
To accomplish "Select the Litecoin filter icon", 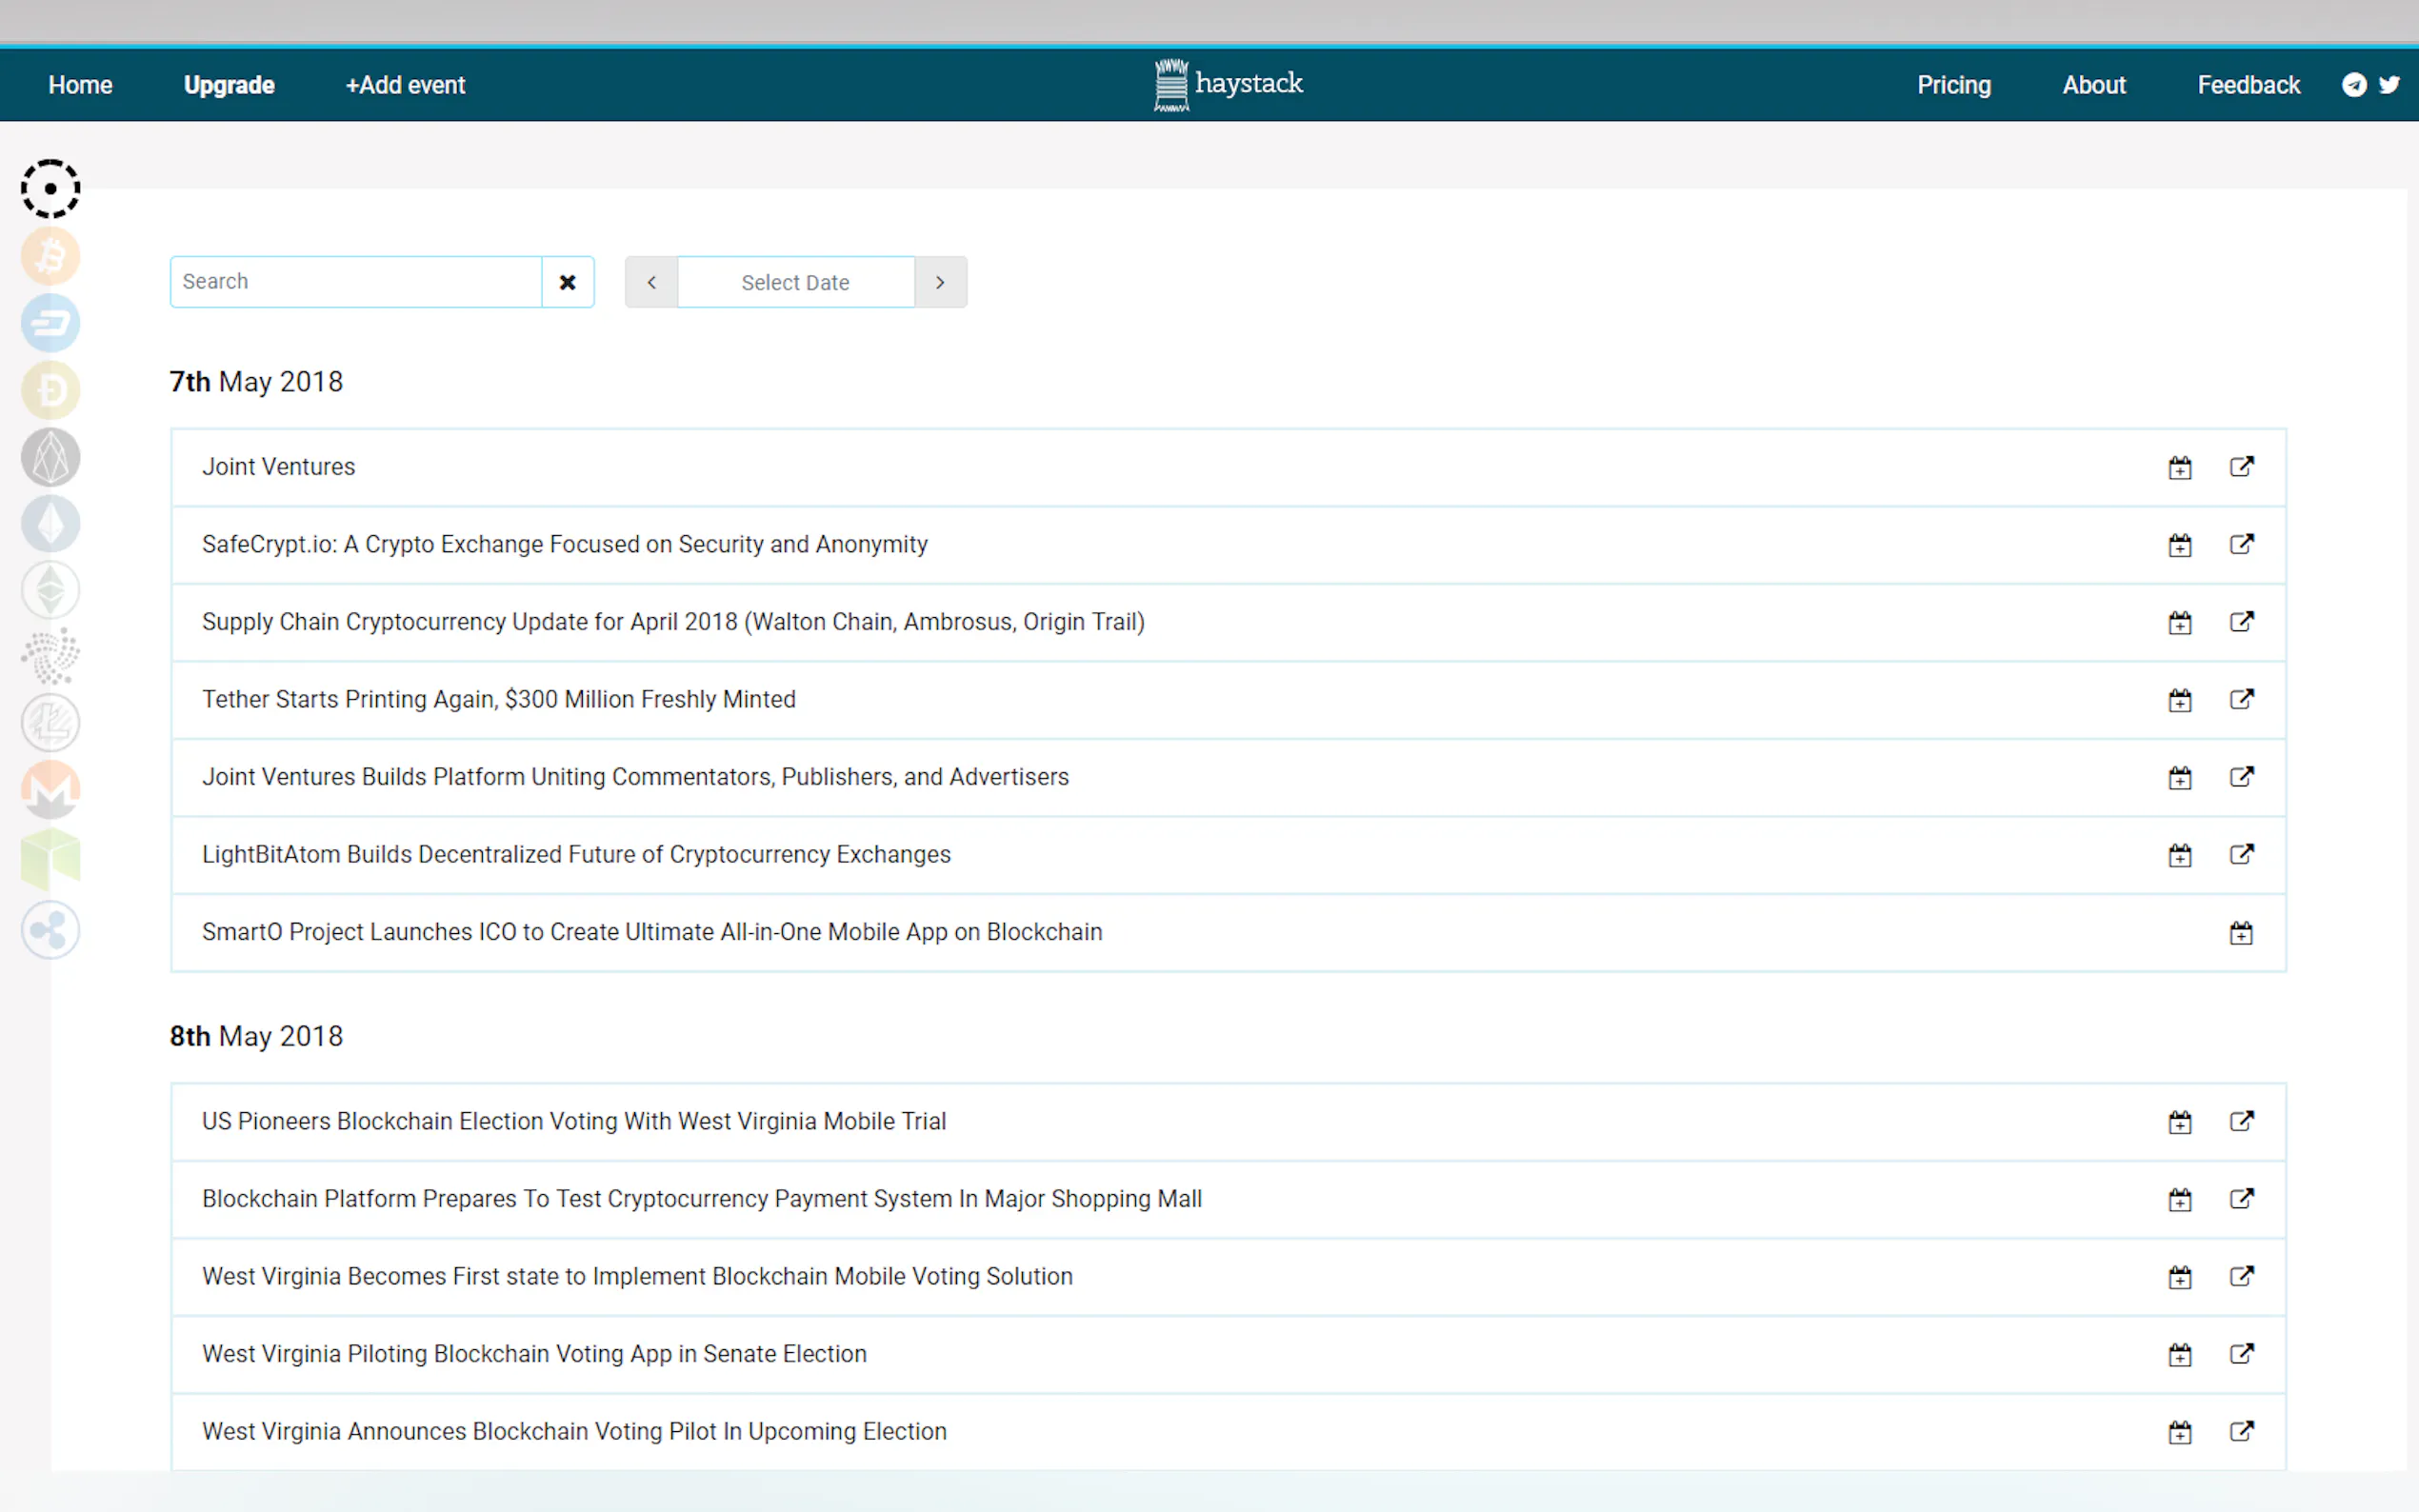I will click(50, 723).
